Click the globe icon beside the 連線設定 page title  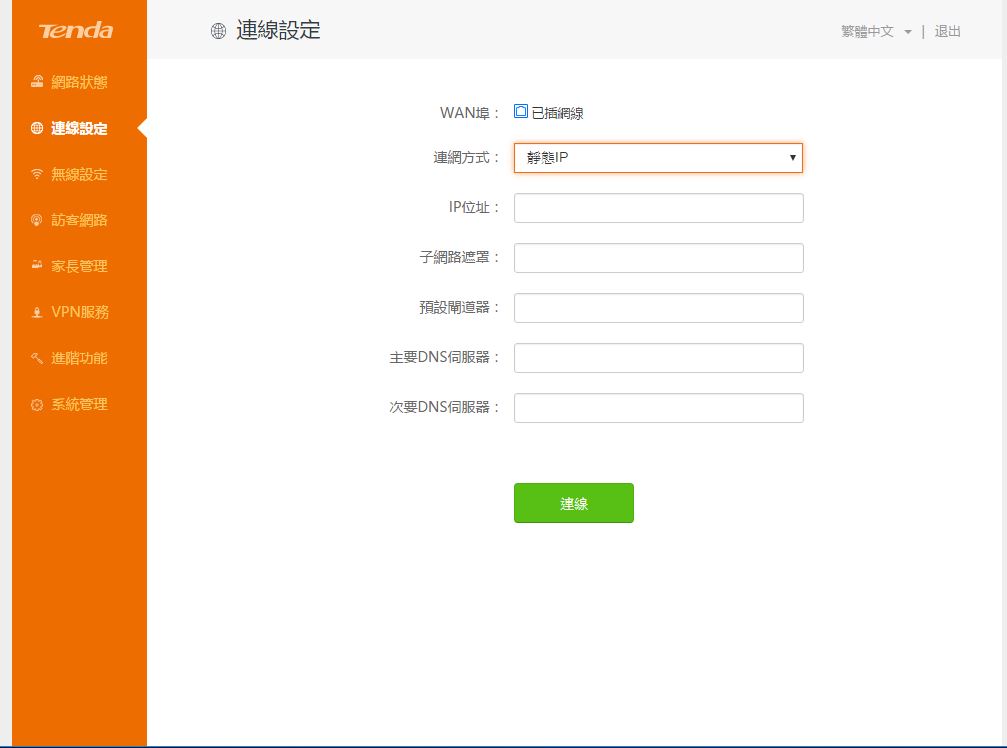click(x=218, y=31)
